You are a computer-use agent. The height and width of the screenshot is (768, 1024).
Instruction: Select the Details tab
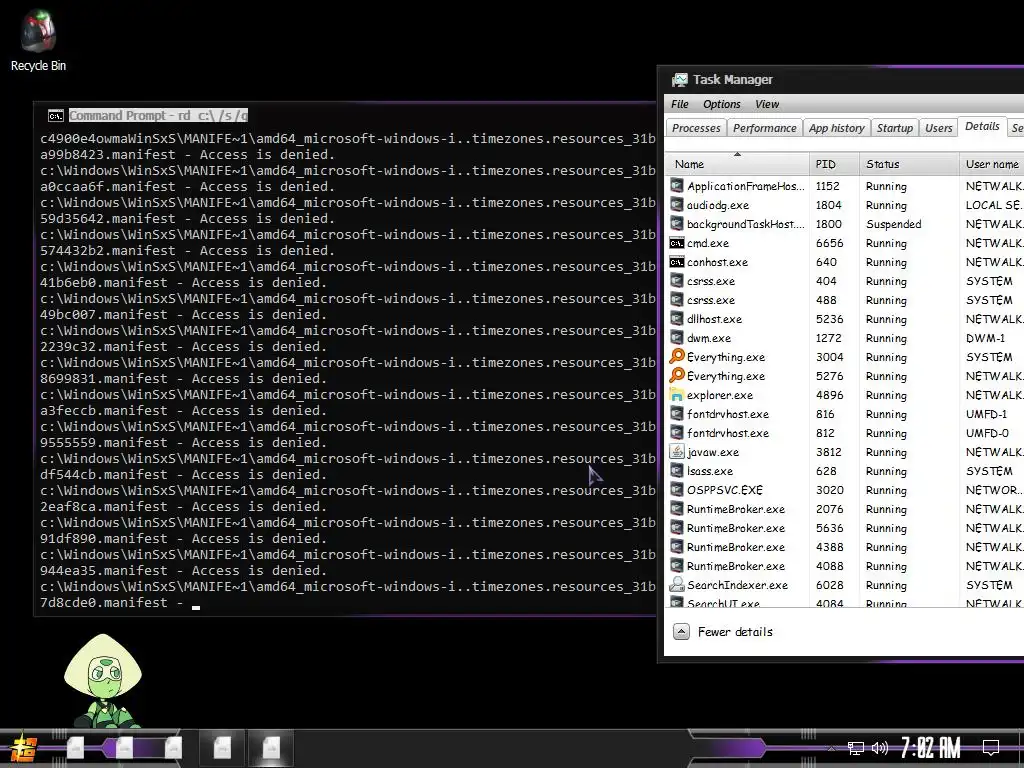pos(982,127)
